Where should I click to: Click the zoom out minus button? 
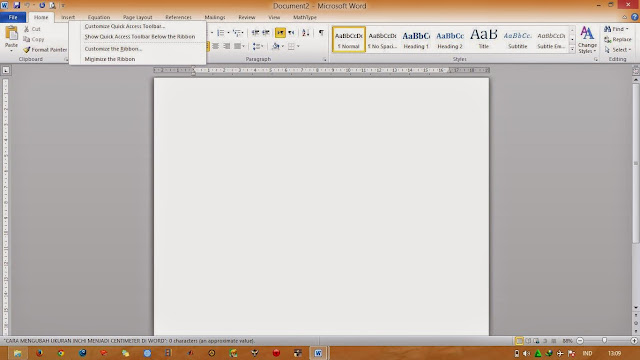580,340
